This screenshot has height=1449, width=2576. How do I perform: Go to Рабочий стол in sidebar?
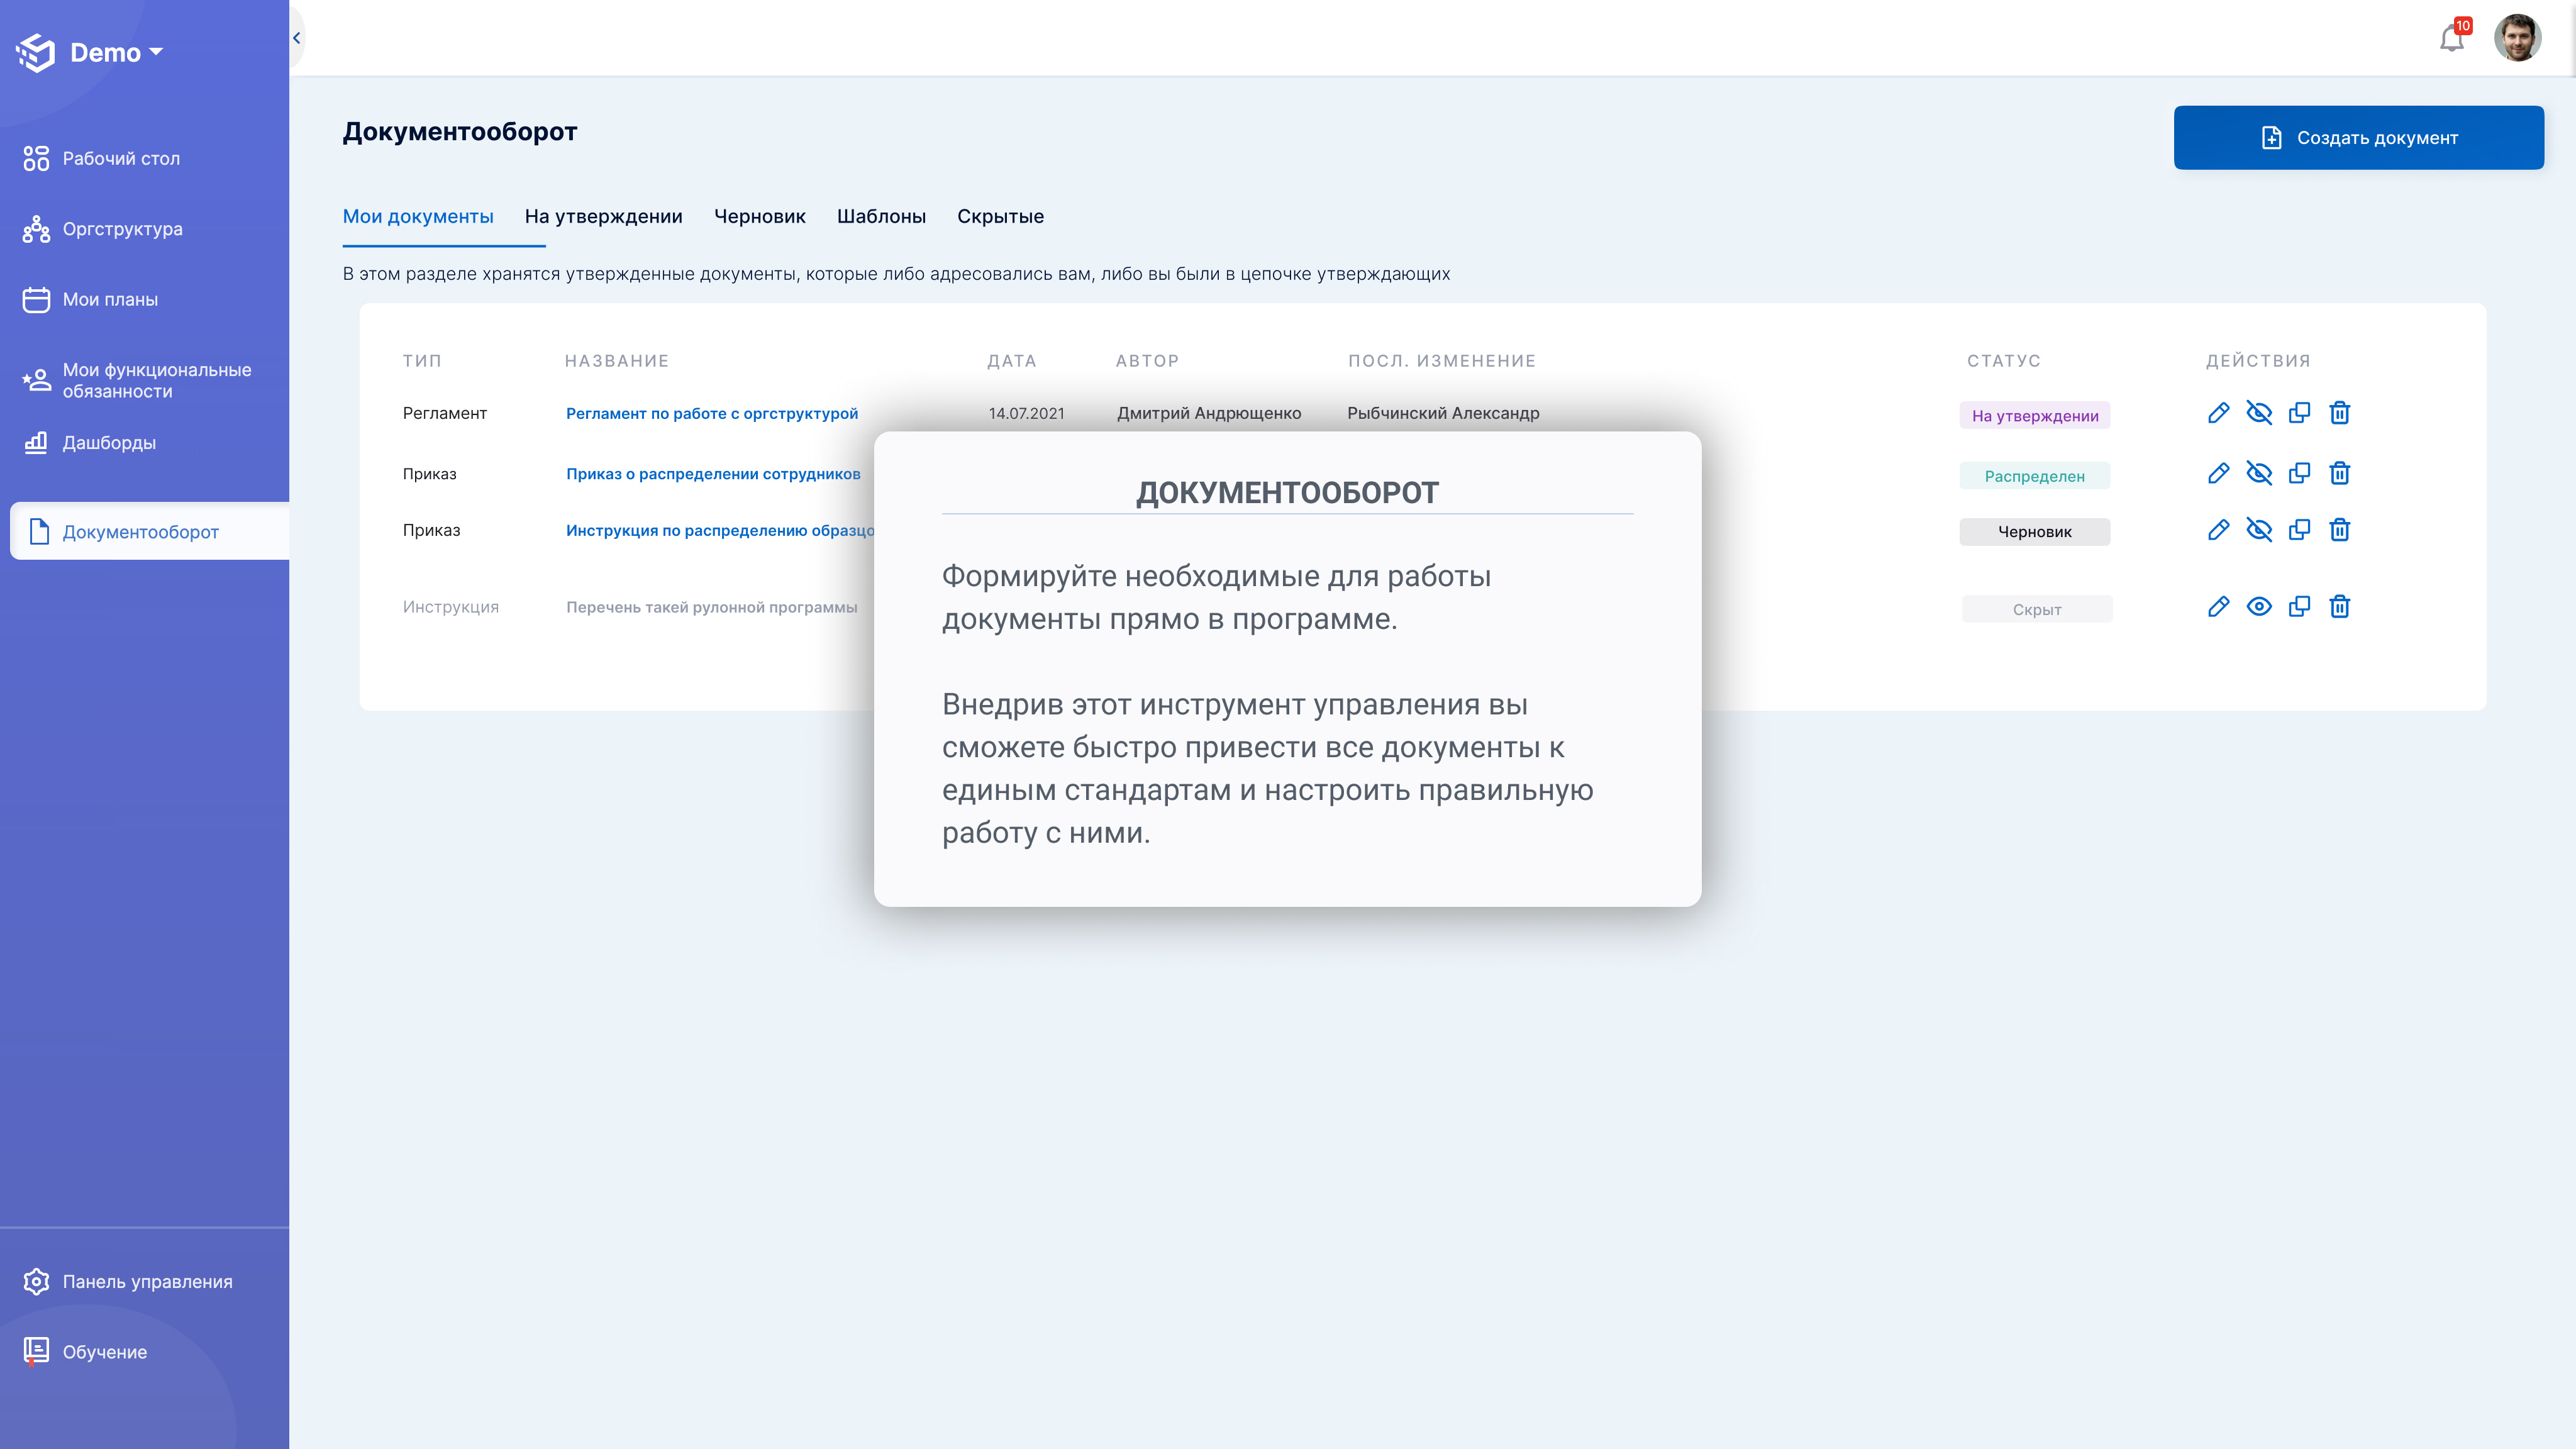tap(121, 158)
